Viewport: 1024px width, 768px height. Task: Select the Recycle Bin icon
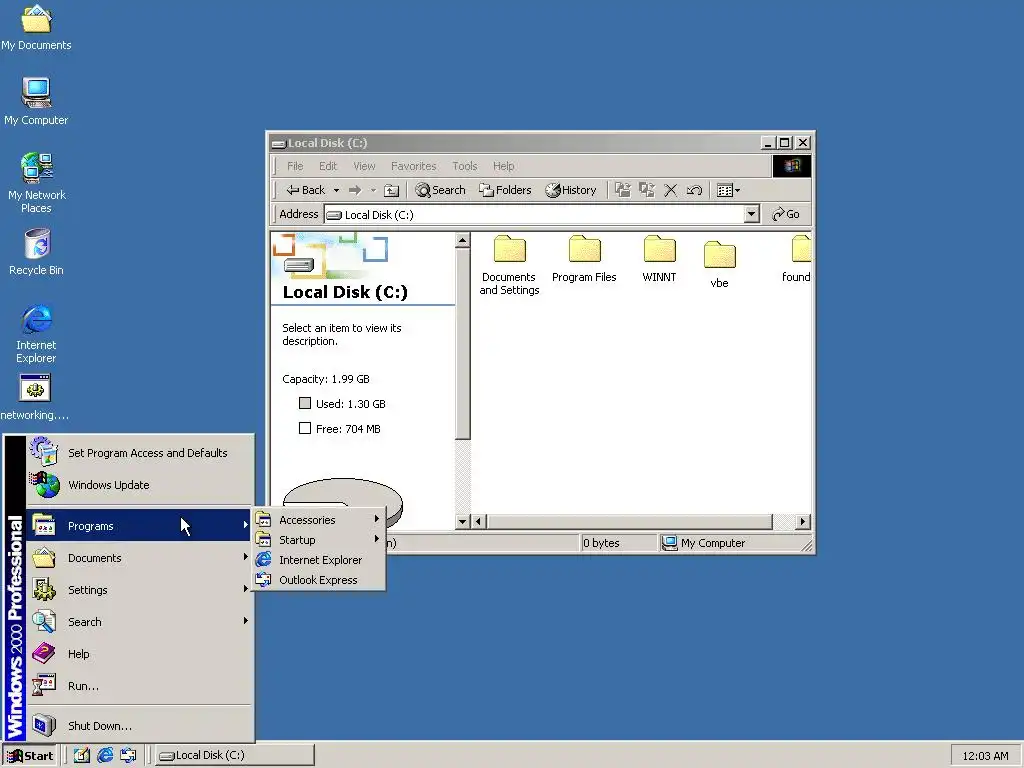click(x=36, y=252)
